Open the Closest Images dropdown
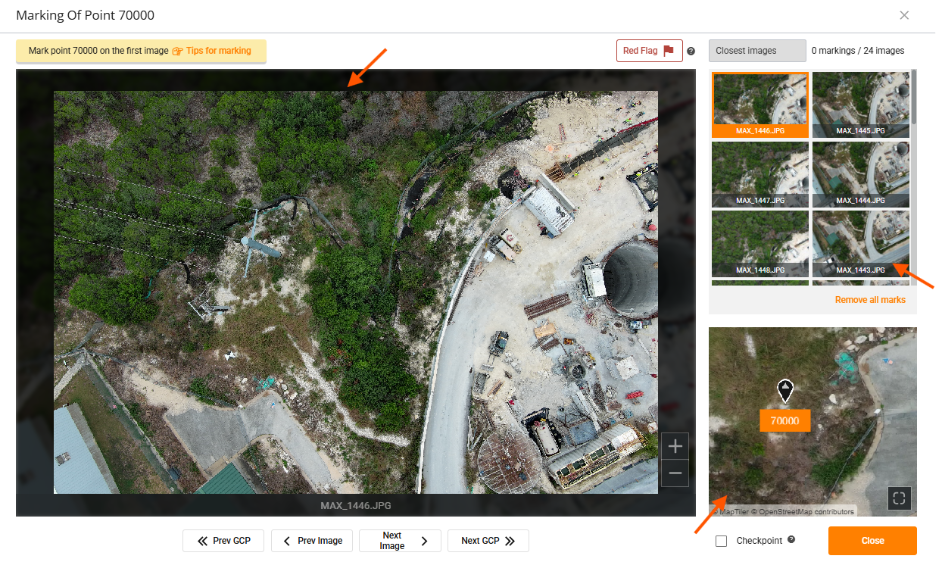Screen dimensions: 936x562 point(757,51)
